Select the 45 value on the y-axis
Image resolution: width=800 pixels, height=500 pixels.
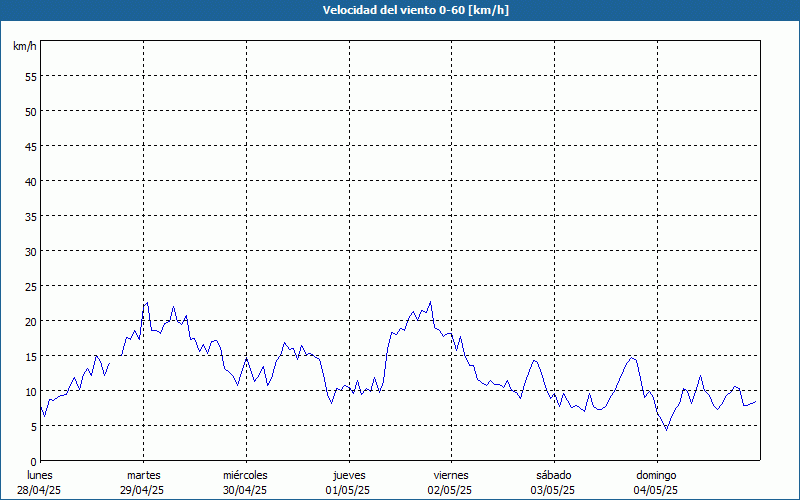click(31, 146)
